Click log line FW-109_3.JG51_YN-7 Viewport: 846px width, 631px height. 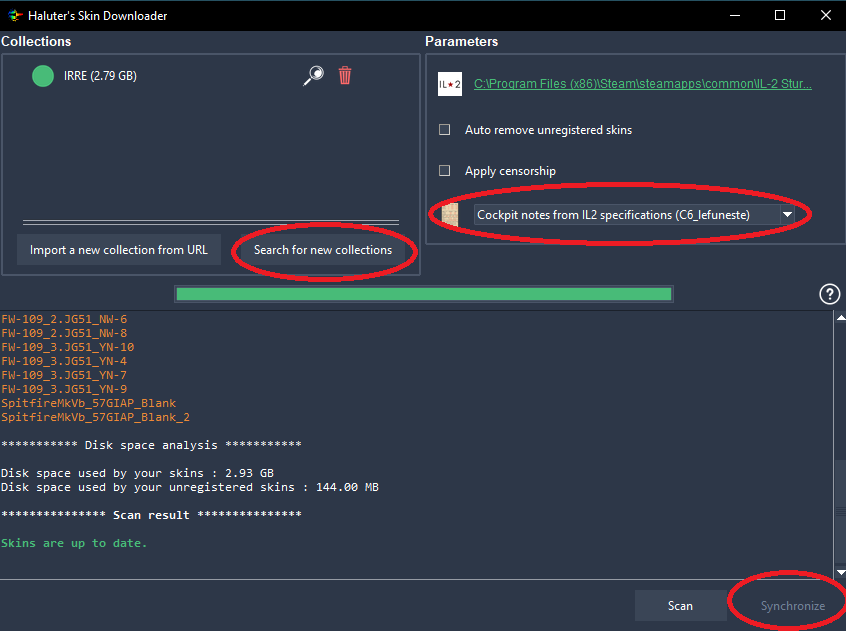[x=64, y=375]
